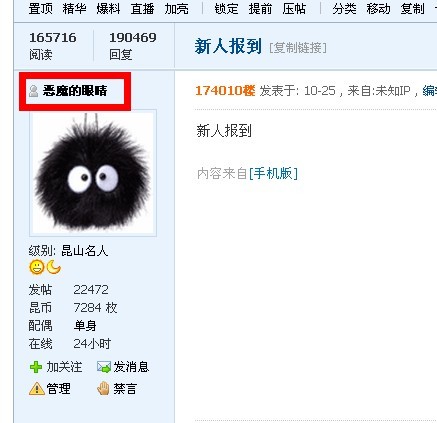This screenshot has width=437, height=423.
Task: Click the [复制链接] link beside title
Action: (298, 48)
